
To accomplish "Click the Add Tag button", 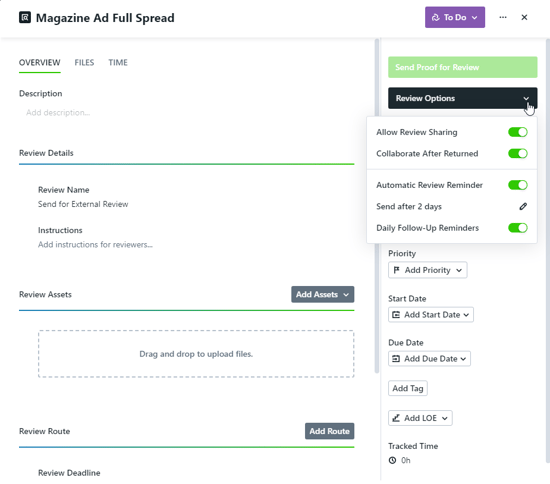I will [408, 388].
